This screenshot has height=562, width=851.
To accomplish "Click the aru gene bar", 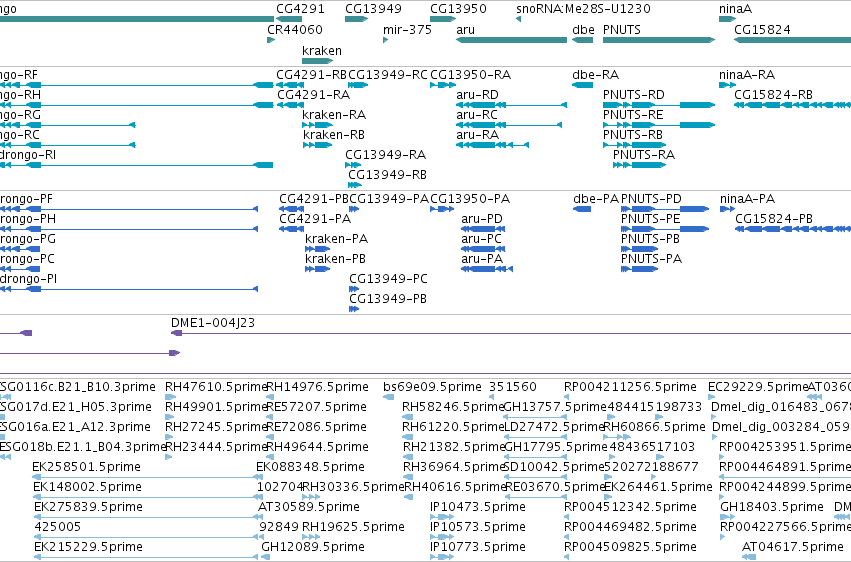I will tap(511, 40).
